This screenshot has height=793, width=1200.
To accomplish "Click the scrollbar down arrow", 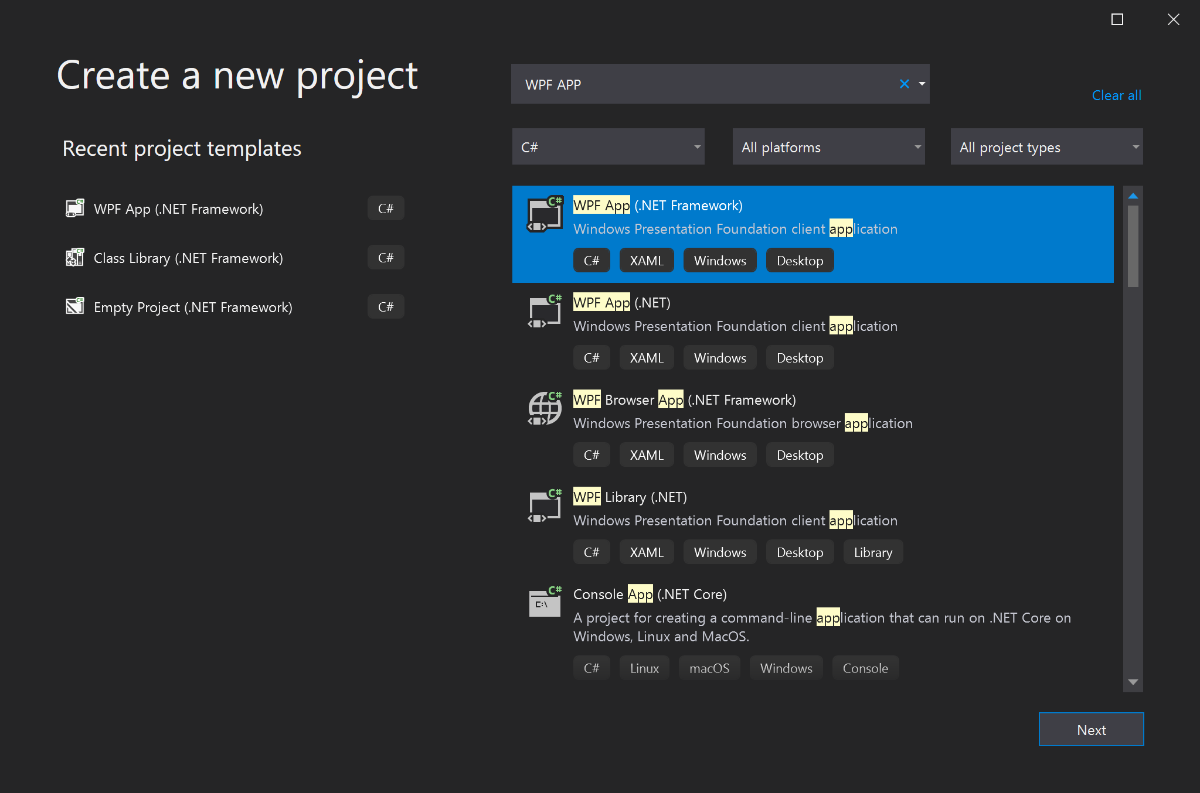I will click(x=1133, y=682).
